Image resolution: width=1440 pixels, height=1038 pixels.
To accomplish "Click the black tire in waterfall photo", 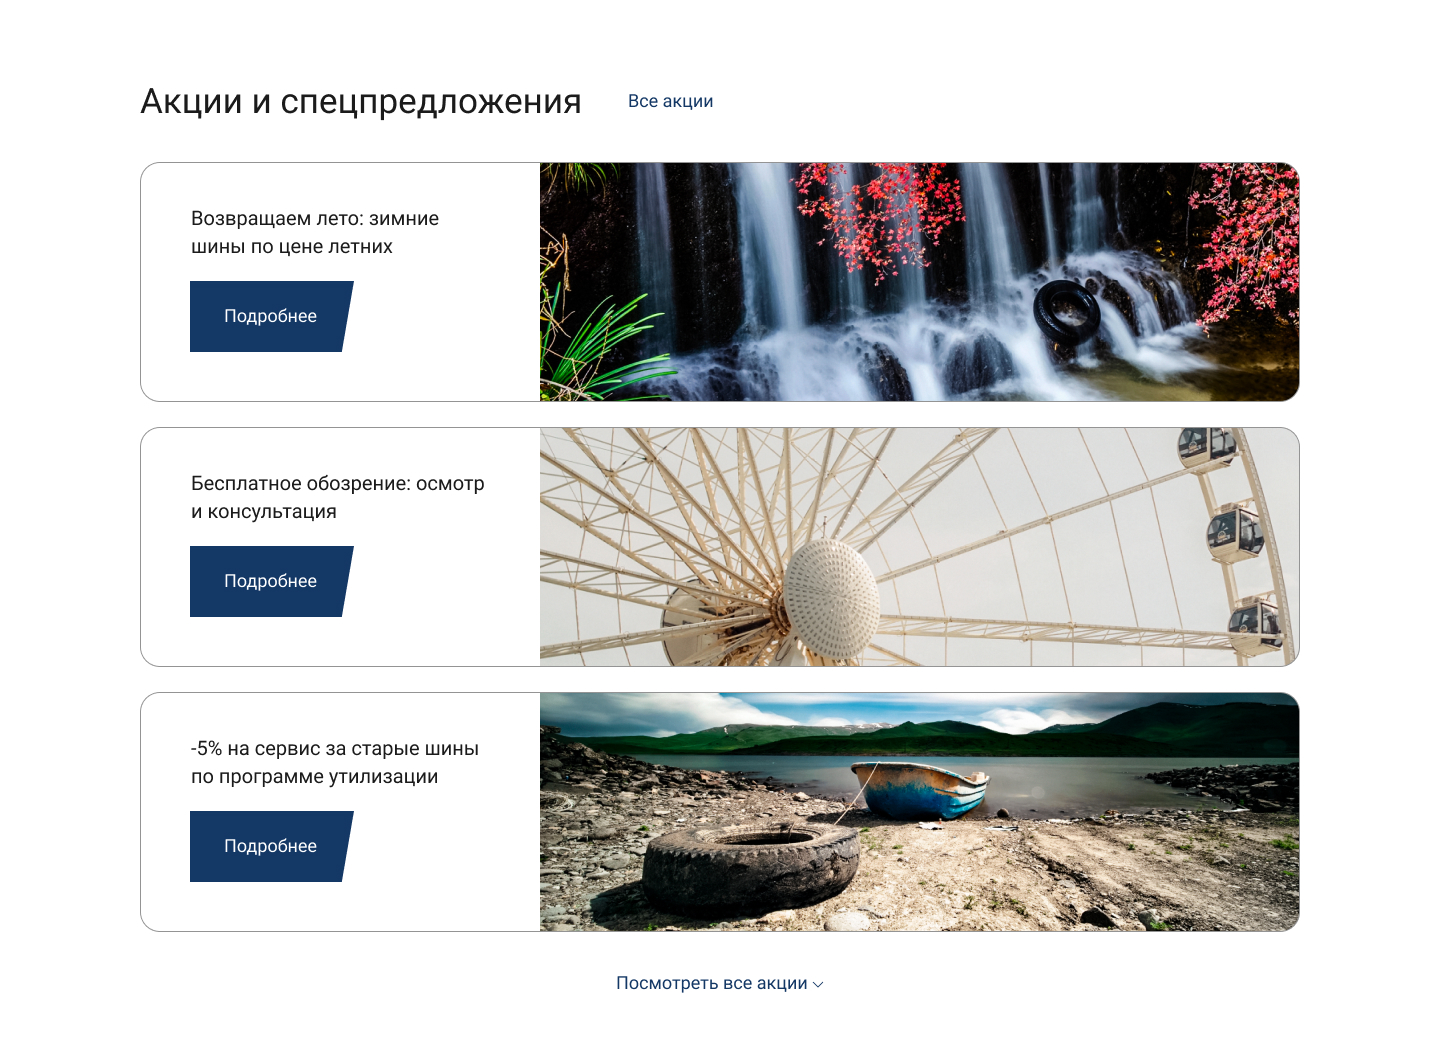I will point(1066,313).
